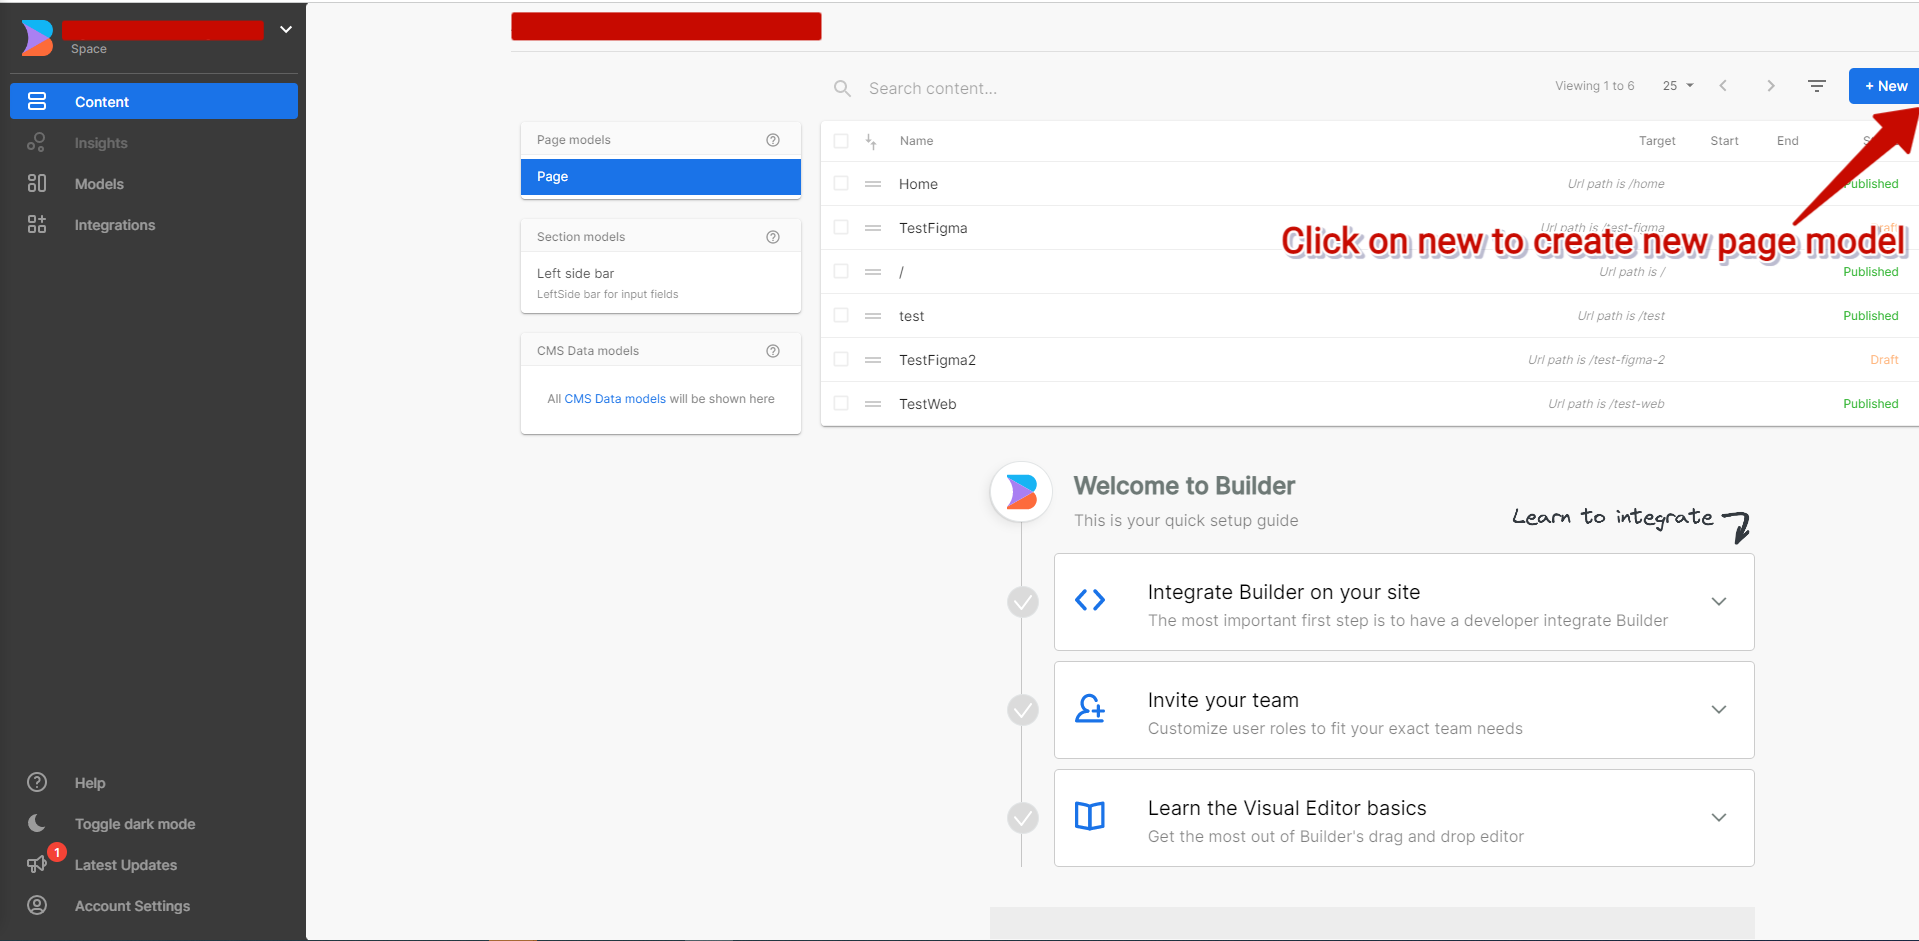Click the Target column header
The height and width of the screenshot is (941, 1919).
coord(1657,141)
